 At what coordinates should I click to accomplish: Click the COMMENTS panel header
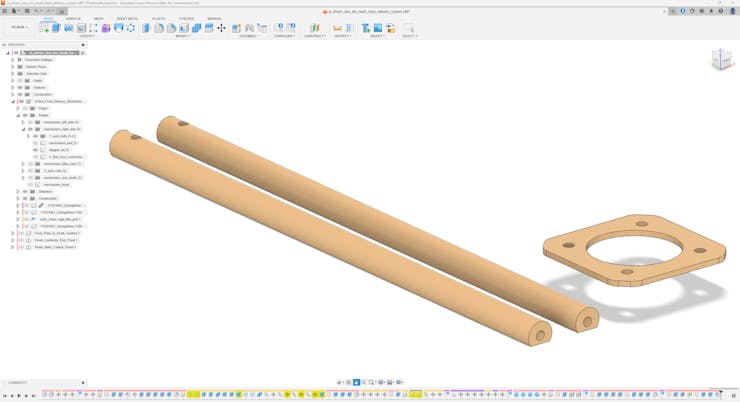(x=18, y=383)
